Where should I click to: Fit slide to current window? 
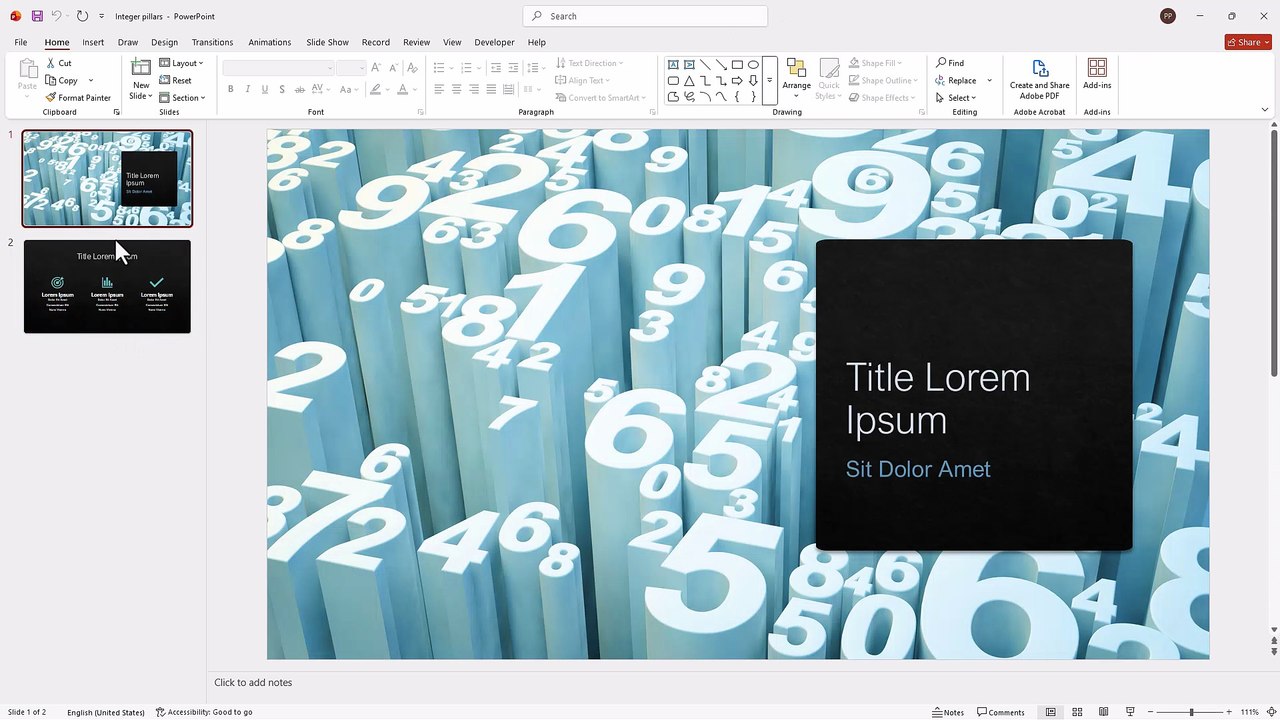1271,712
